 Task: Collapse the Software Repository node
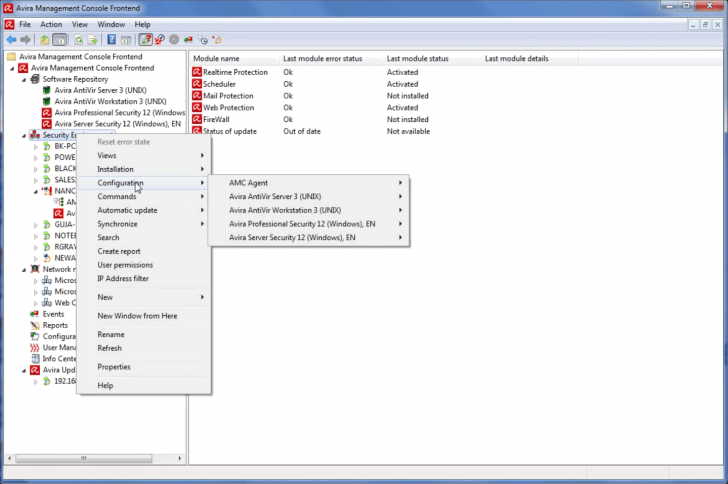(24, 79)
